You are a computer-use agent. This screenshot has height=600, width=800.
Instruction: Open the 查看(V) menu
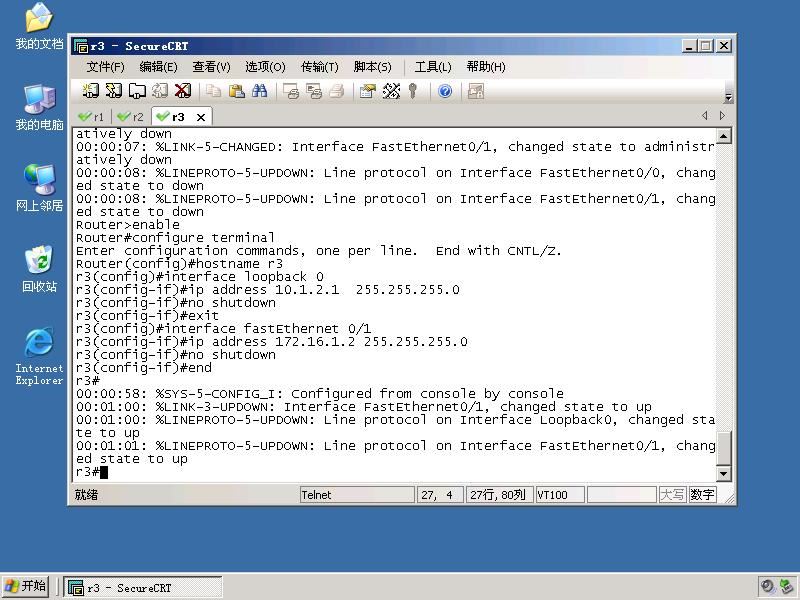[x=211, y=67]
